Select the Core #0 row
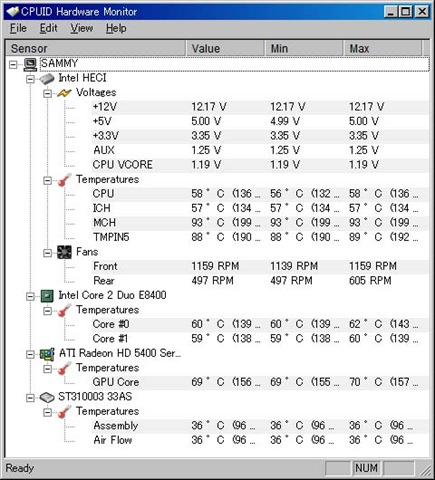The height and width of the screenshot is (480, 435). pyautogui.click(x=260, y=324)
